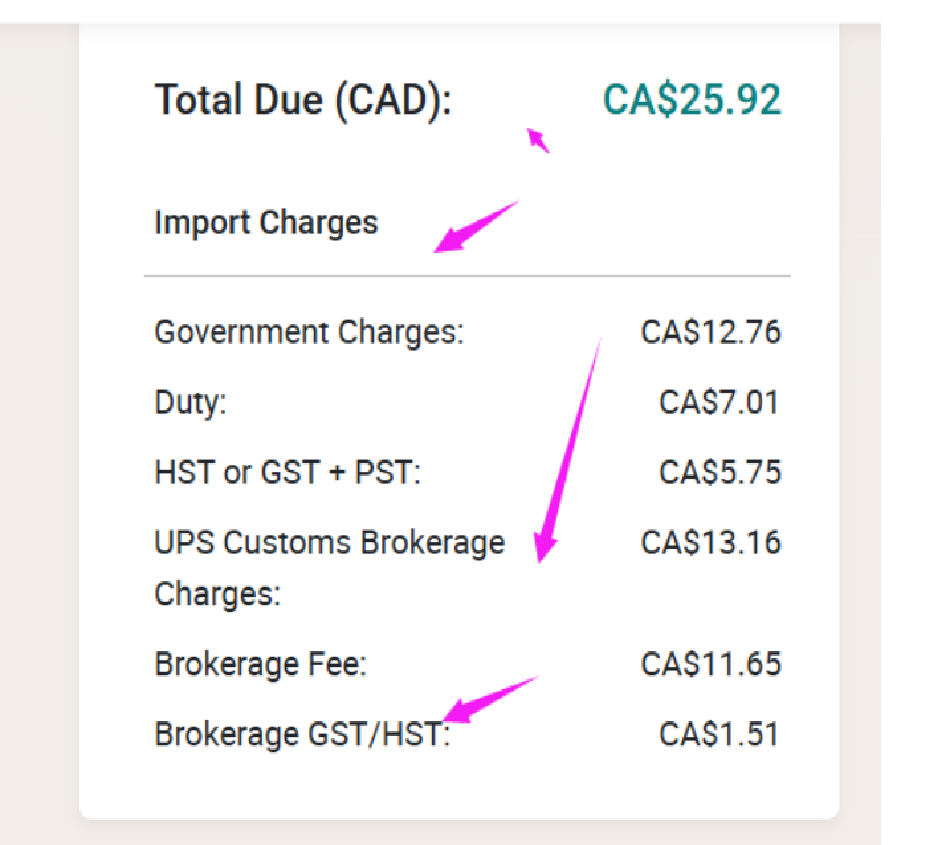Click the CA$12.76 government charges amount
Screen dimensions: 951x845
[x=711, y=332]
